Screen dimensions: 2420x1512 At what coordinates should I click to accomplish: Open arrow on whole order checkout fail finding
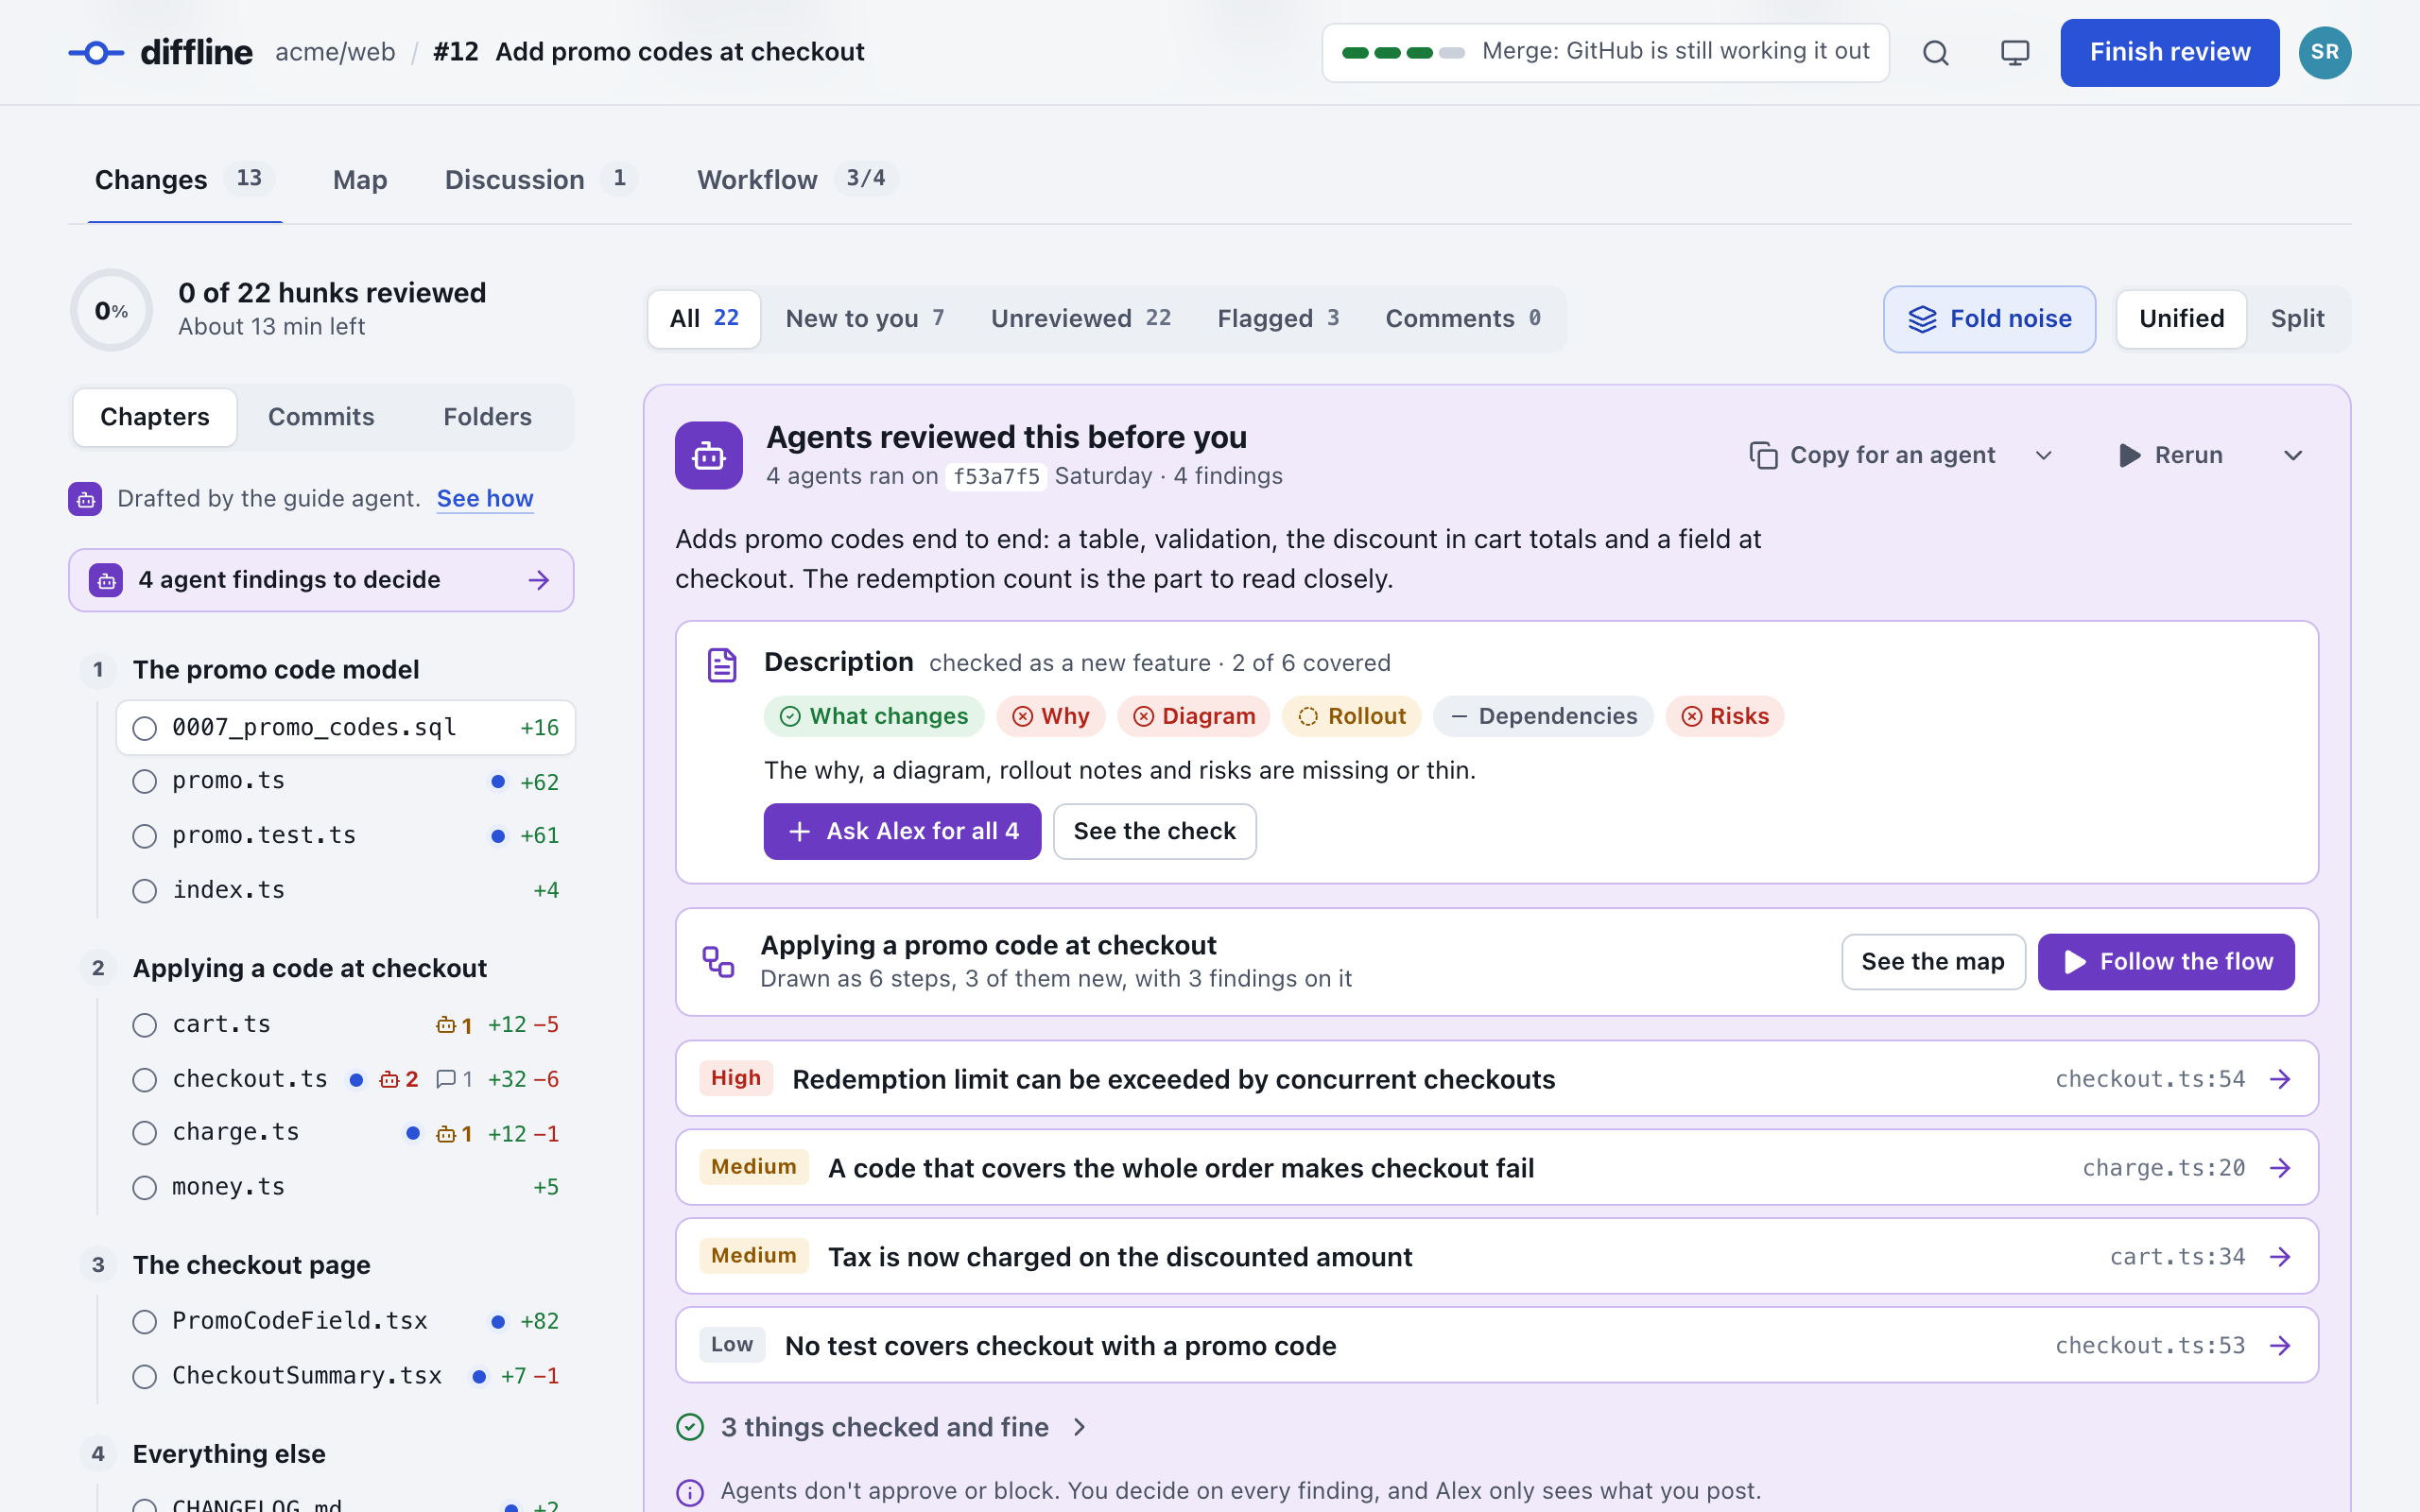tap(2281, 1168)
